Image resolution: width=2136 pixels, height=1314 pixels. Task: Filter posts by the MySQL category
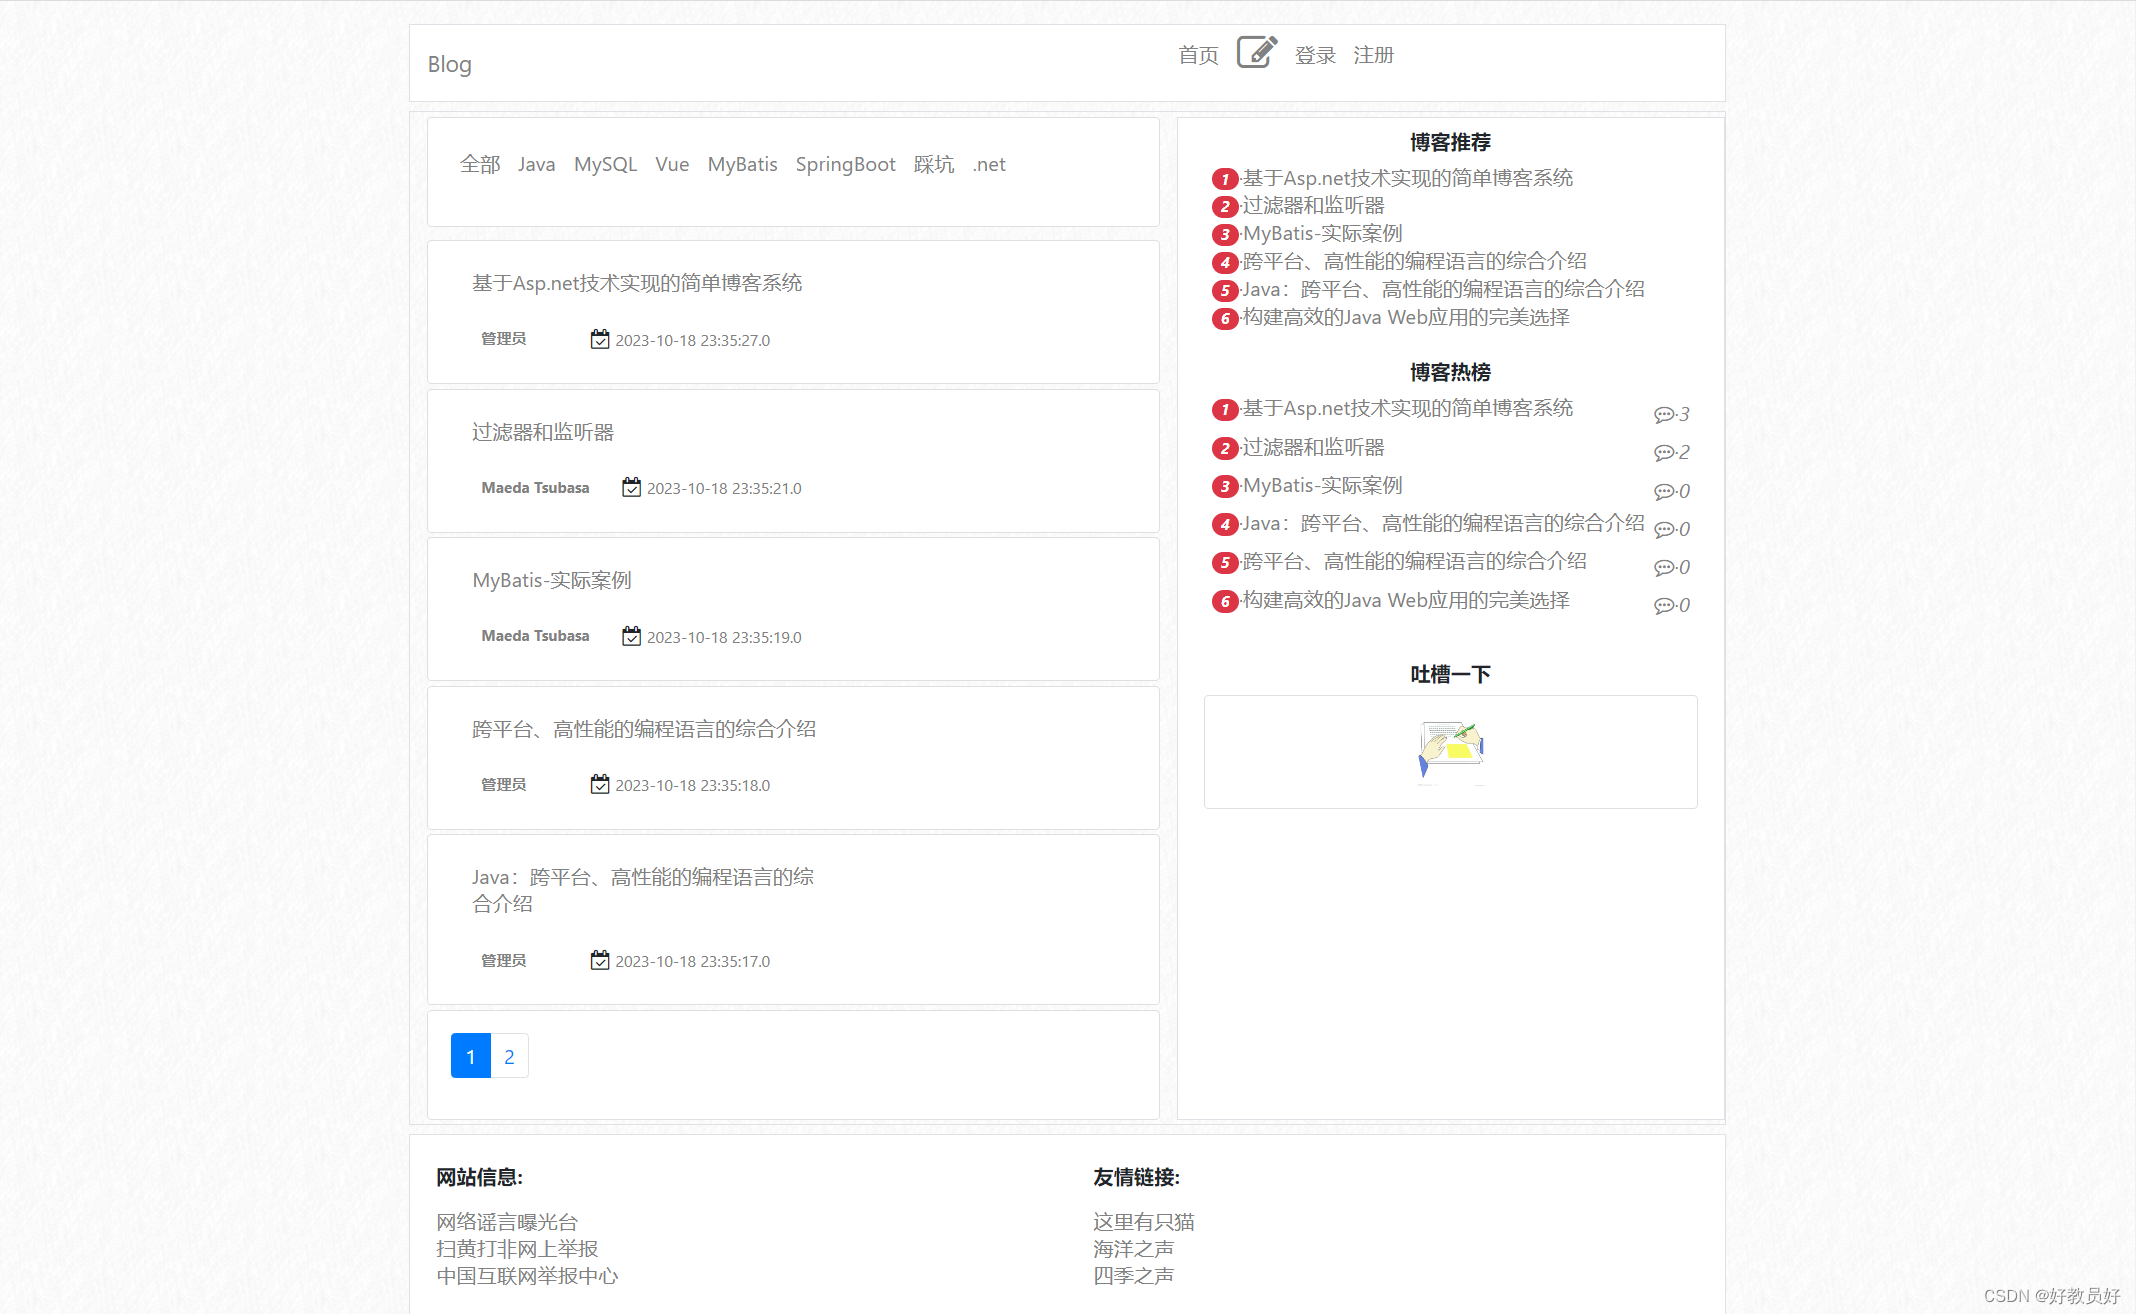click(605, 164)
